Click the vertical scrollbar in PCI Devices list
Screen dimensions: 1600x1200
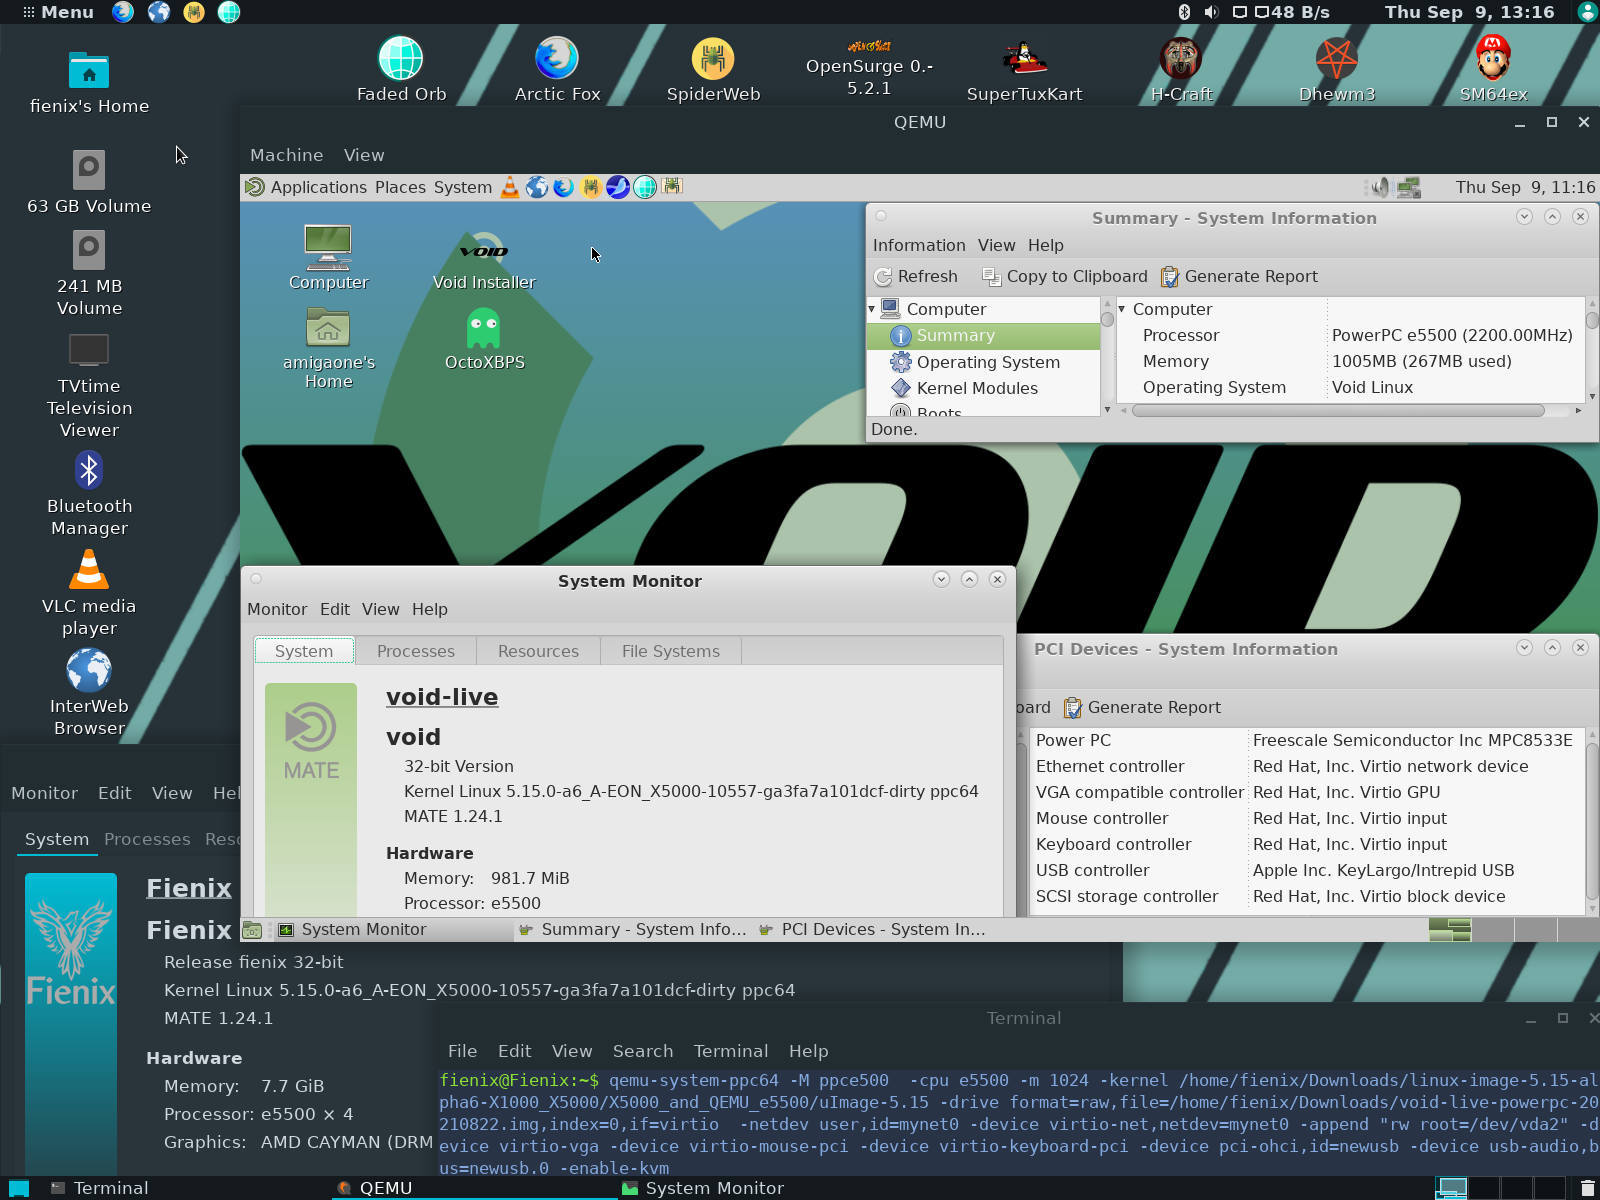[x=1592, y=820]
